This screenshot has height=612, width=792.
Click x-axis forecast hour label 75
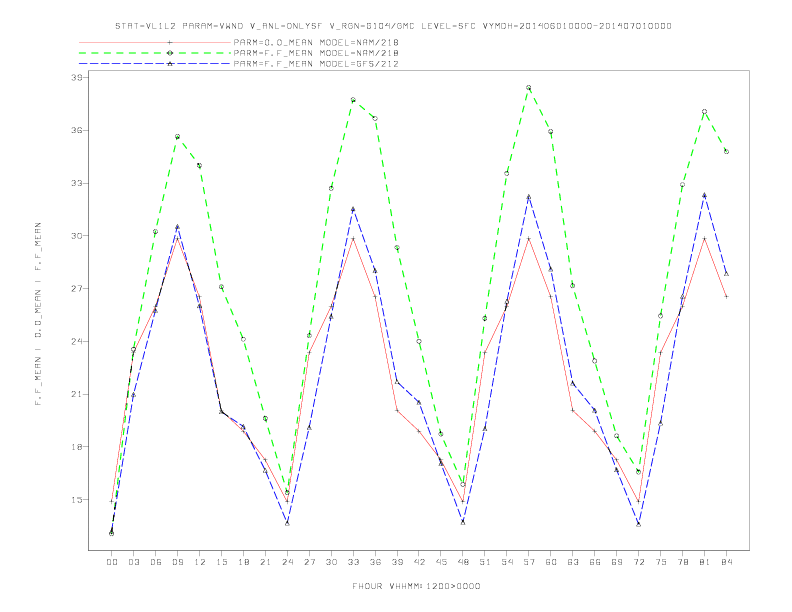pos(661,562)
